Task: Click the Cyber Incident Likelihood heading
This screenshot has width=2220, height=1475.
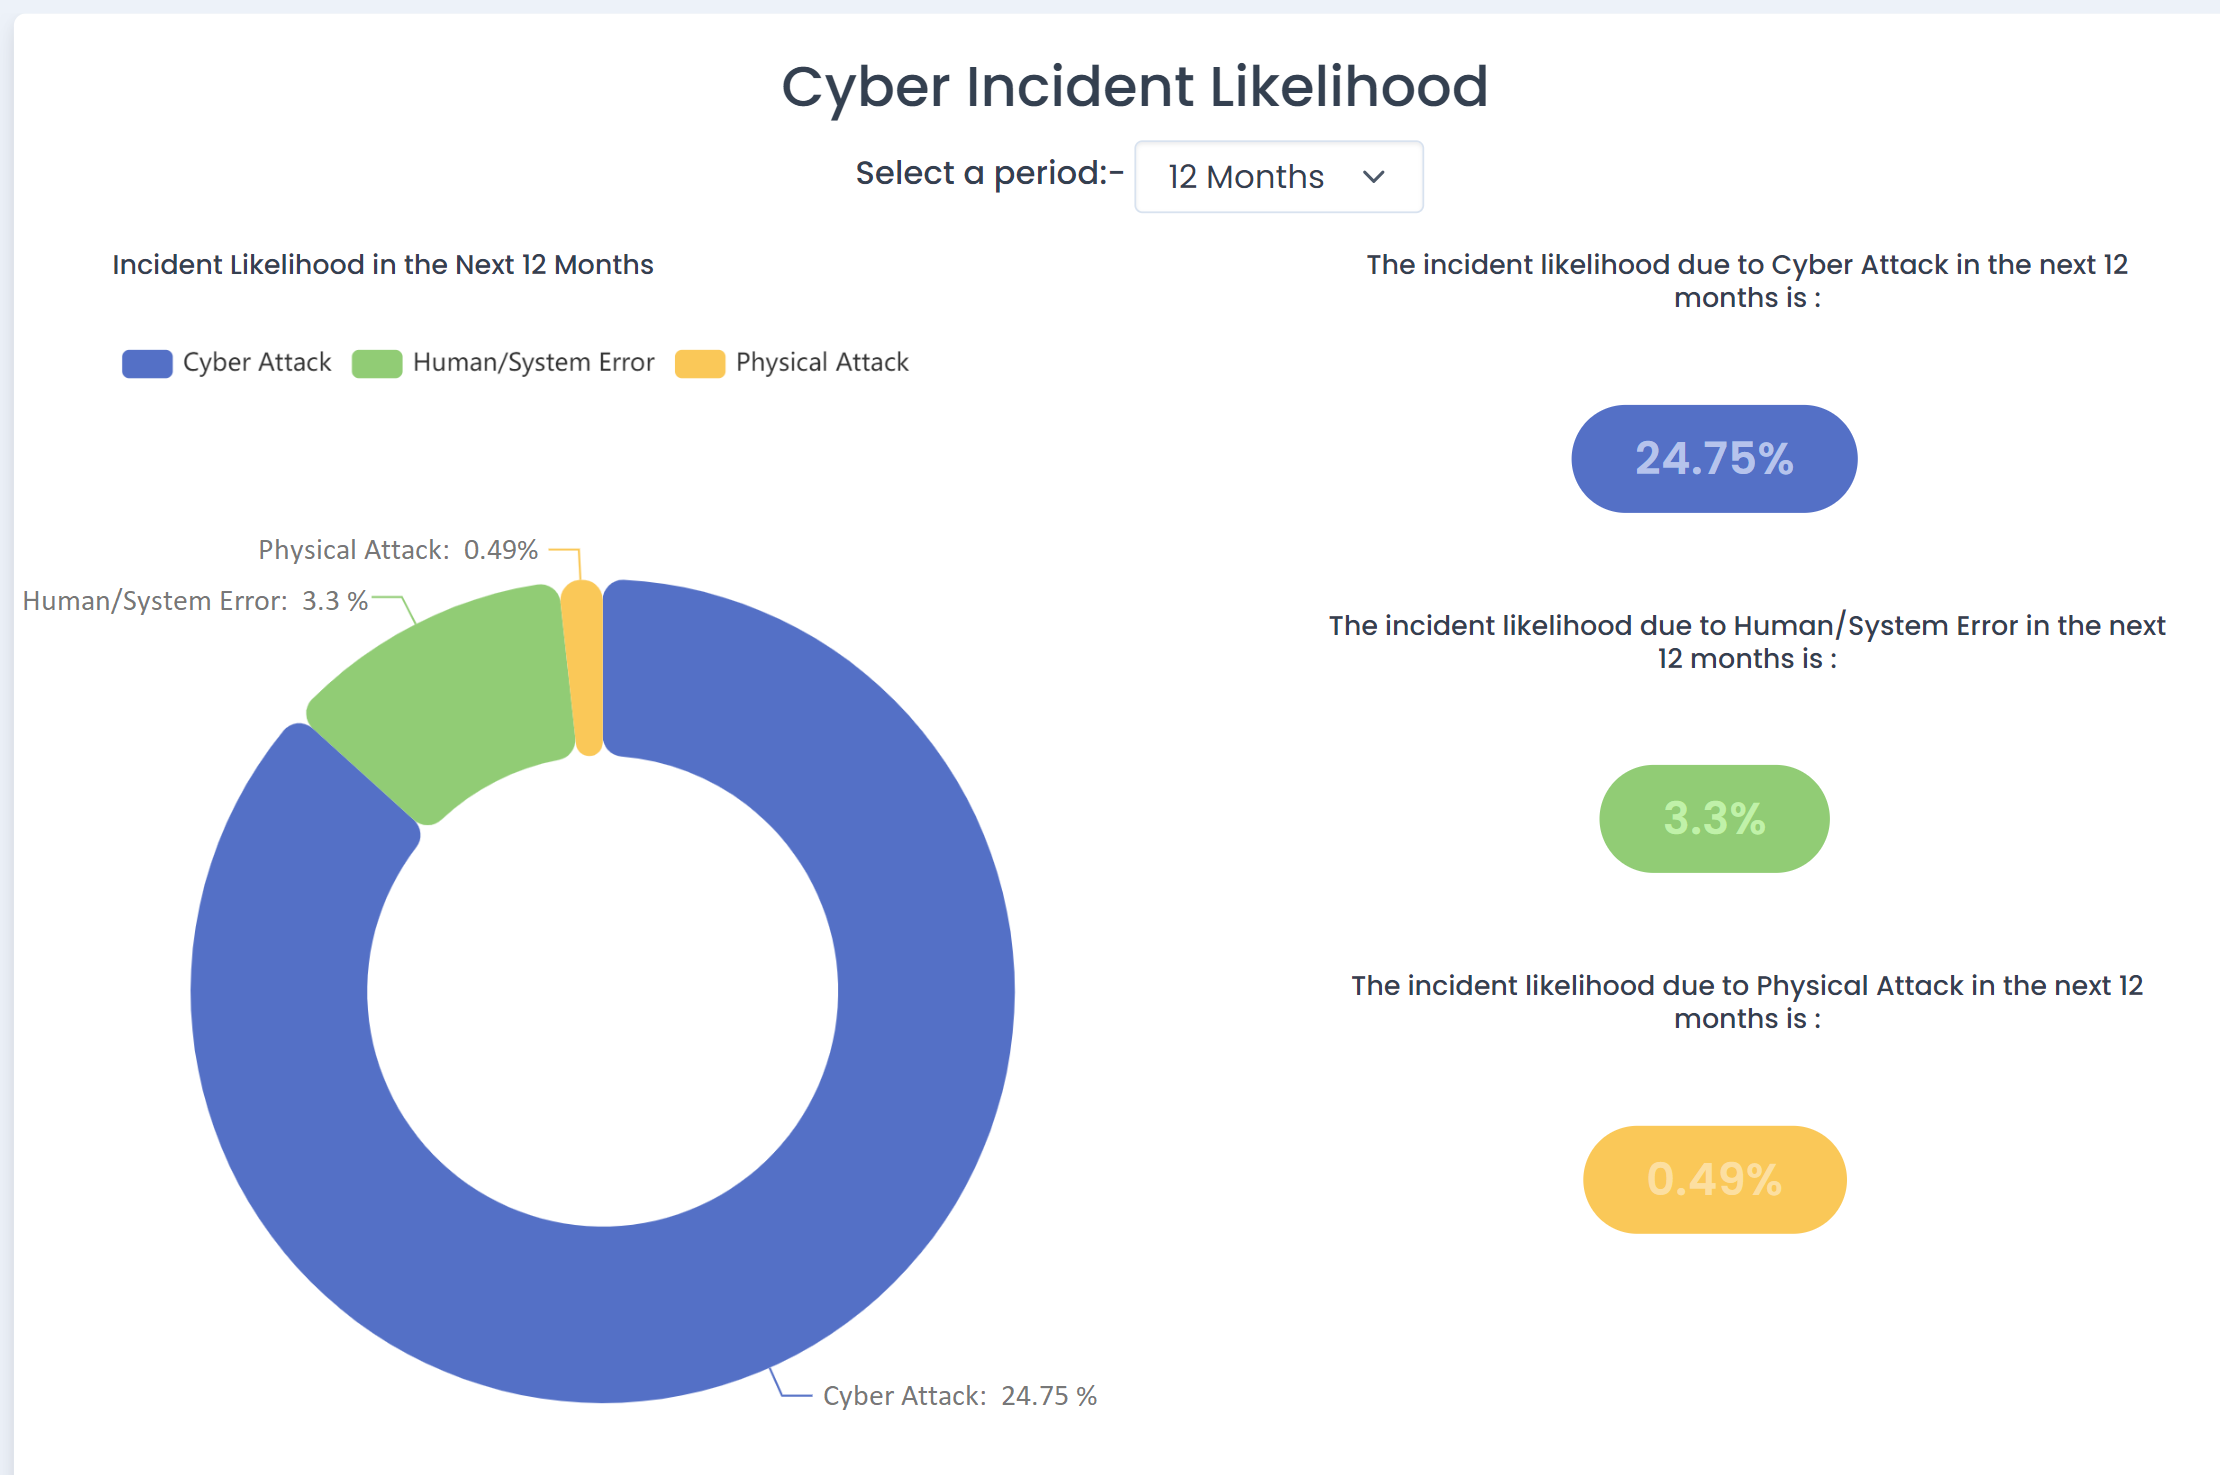Action: click(1134, 87)
